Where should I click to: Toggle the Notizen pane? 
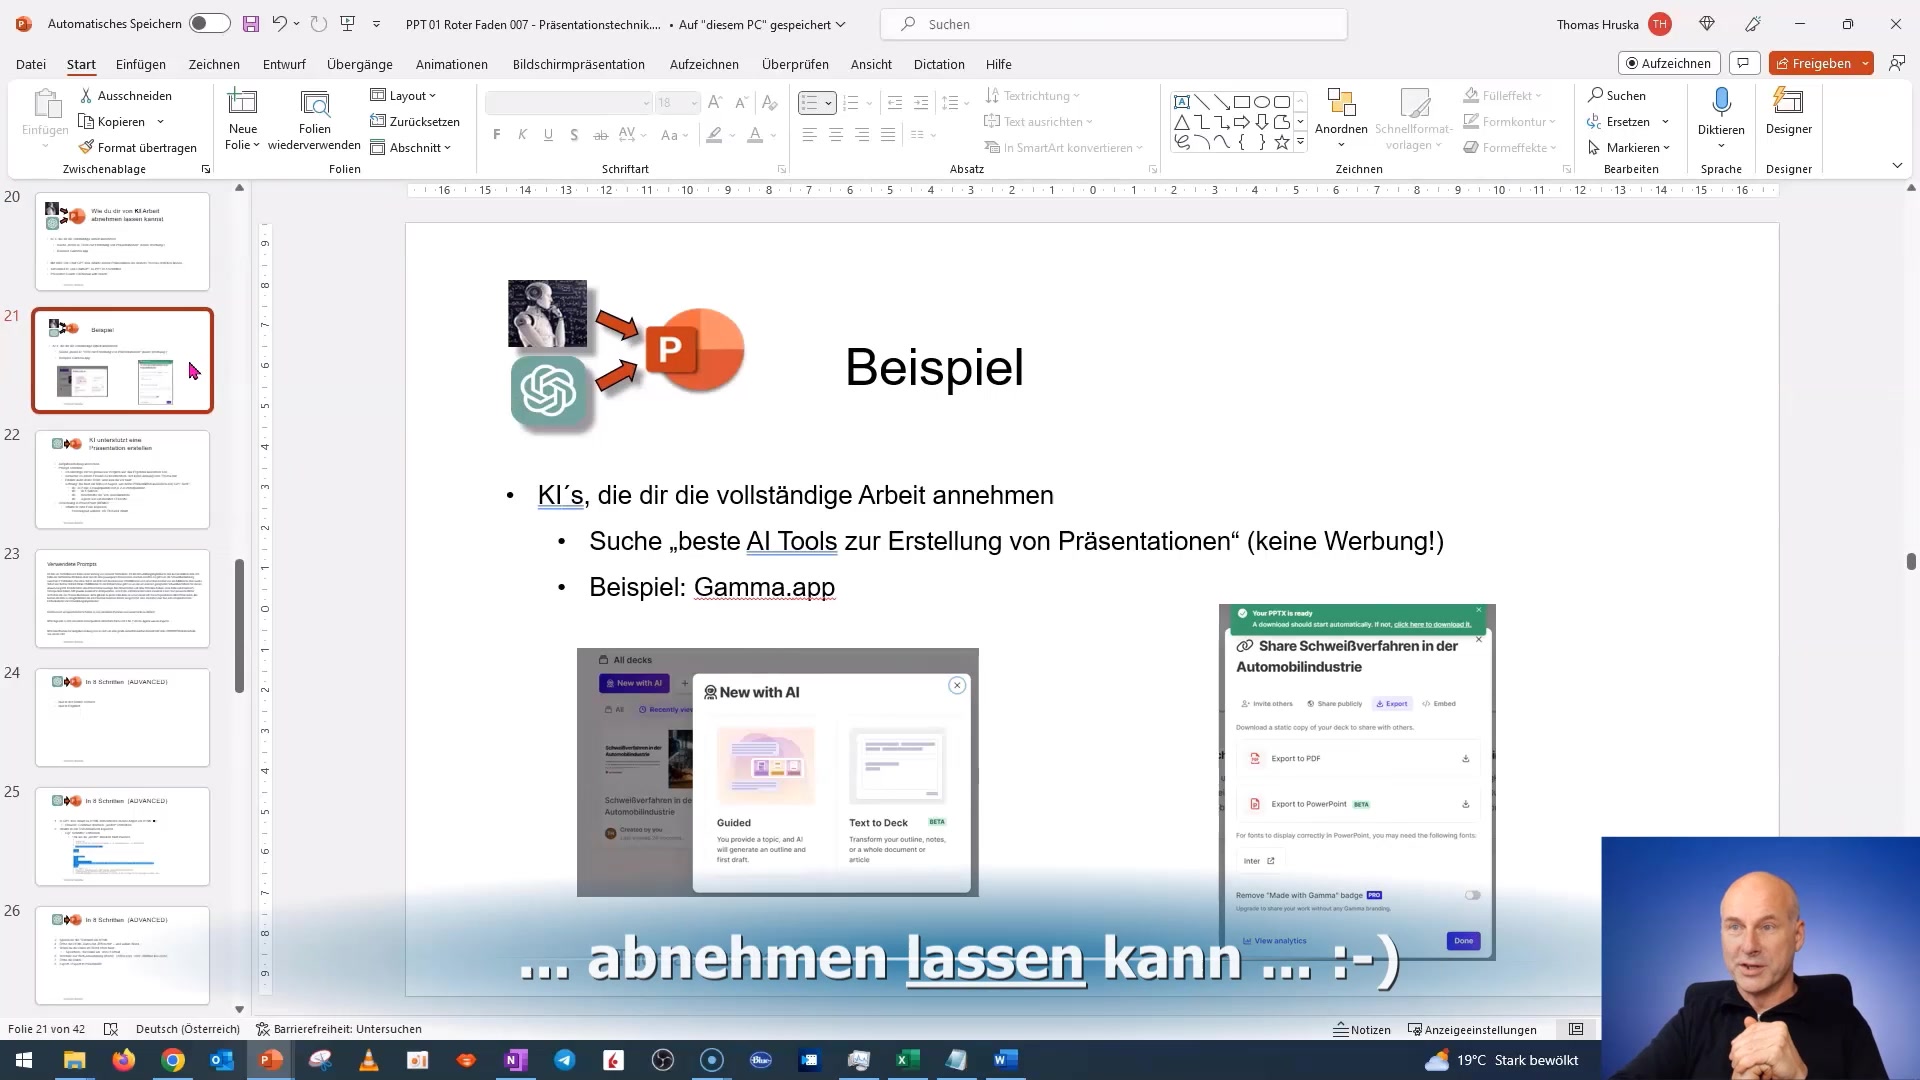click(x=1362, y=1029)
